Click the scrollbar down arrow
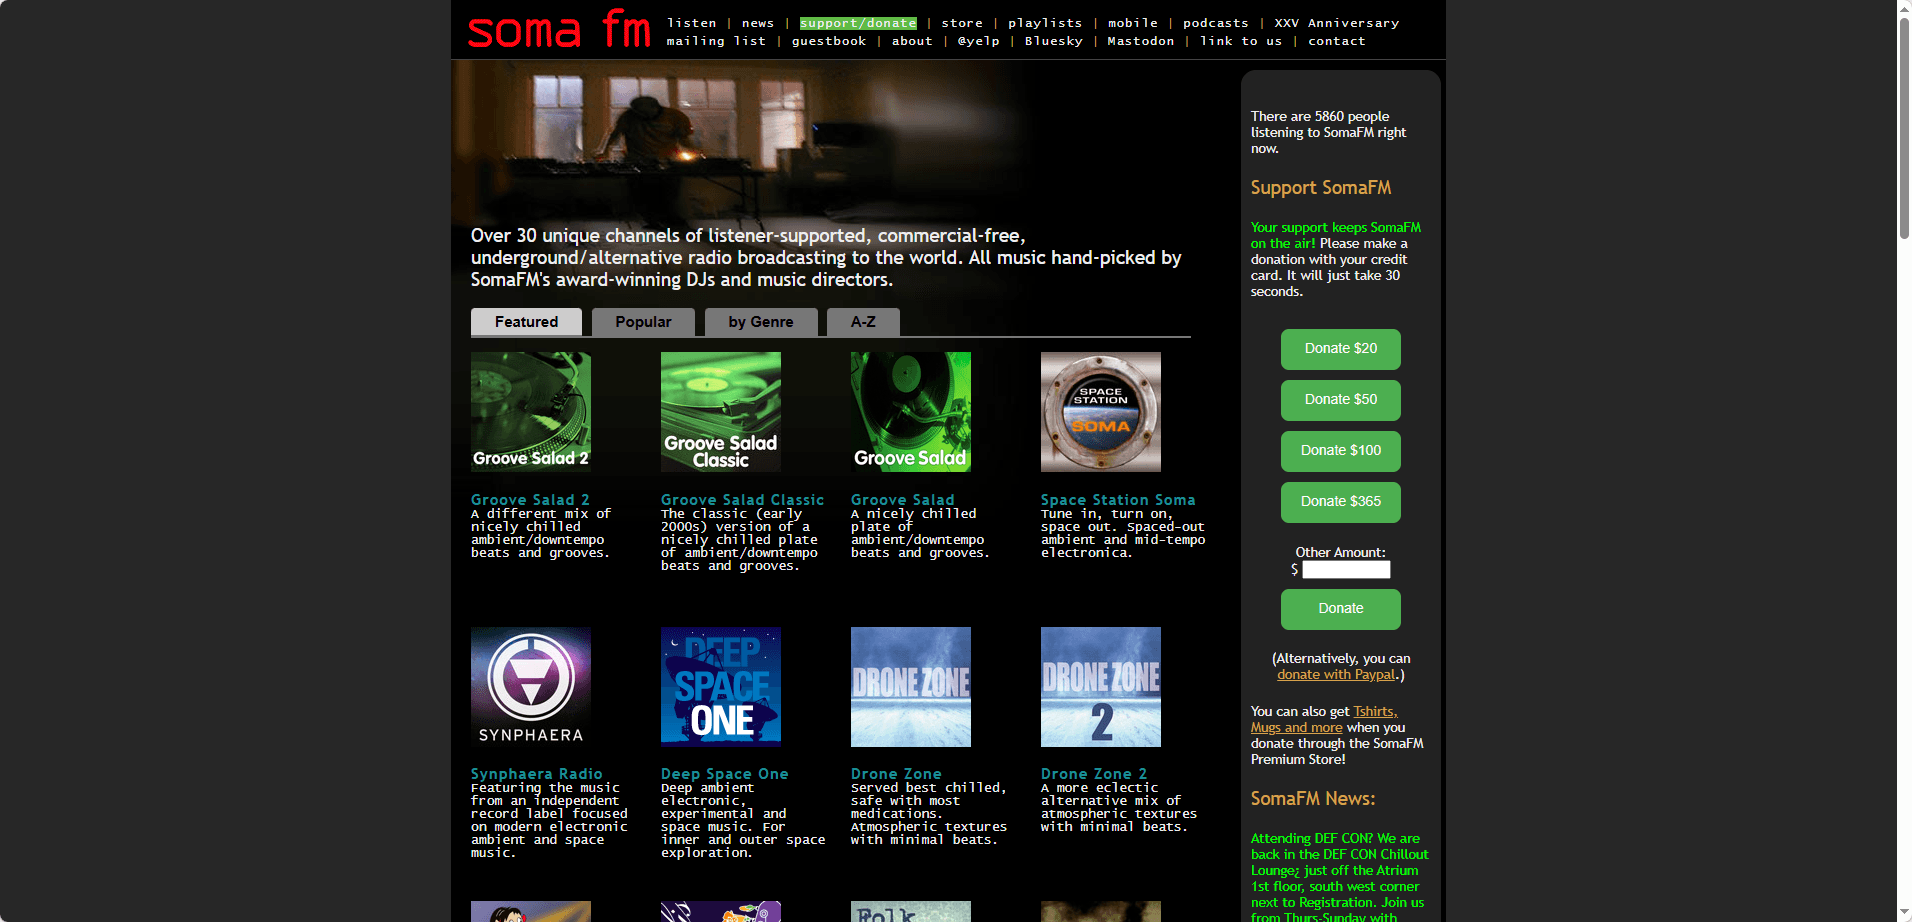Screen dimensions: 1912x922 1904,914
